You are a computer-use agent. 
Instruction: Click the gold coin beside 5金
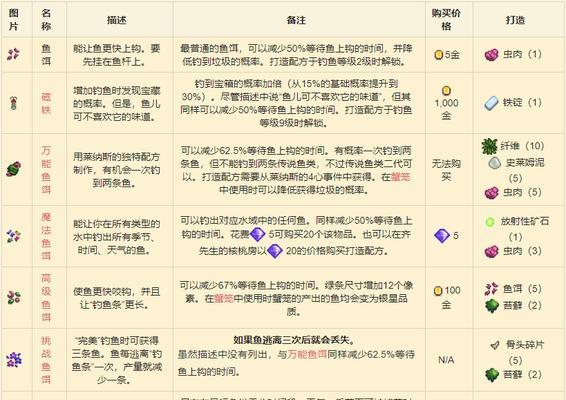(x=438, y=55)
